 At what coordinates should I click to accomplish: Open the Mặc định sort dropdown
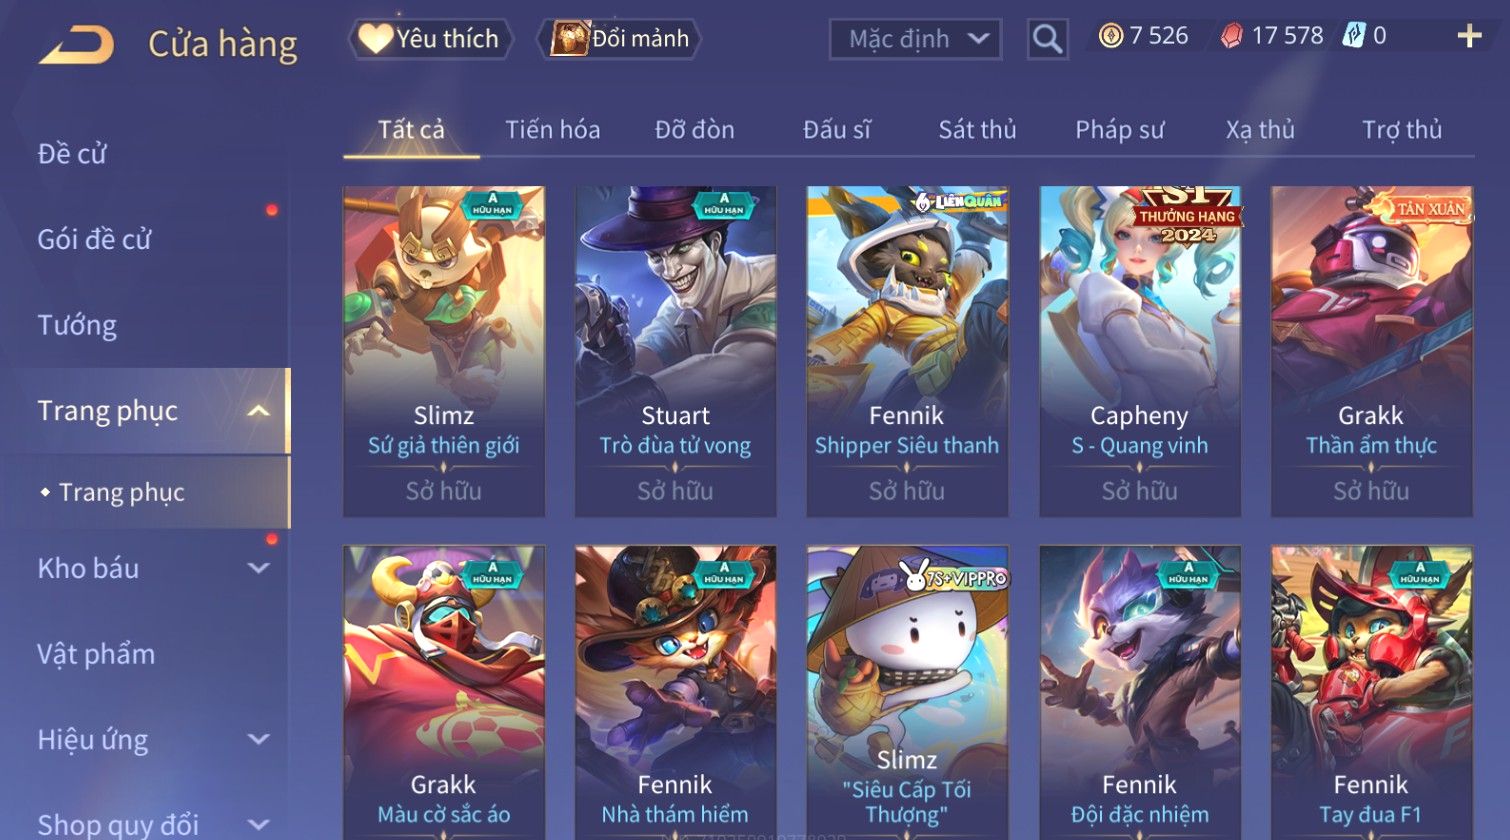[x=915, y=39]
